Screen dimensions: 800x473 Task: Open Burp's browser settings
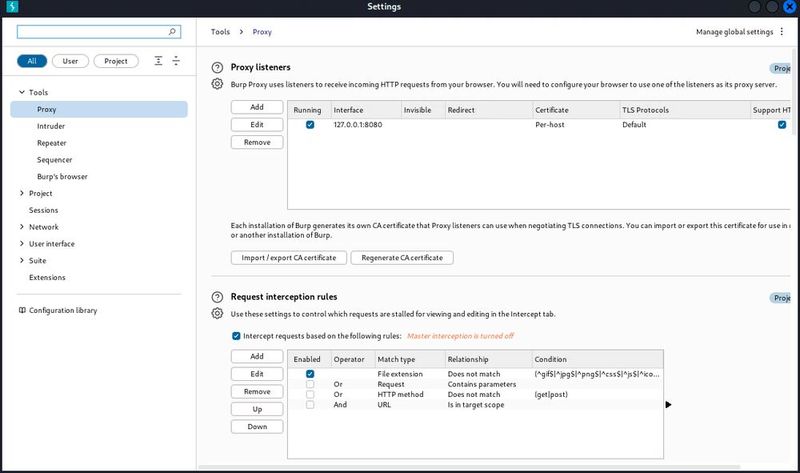tap(62, 177)
